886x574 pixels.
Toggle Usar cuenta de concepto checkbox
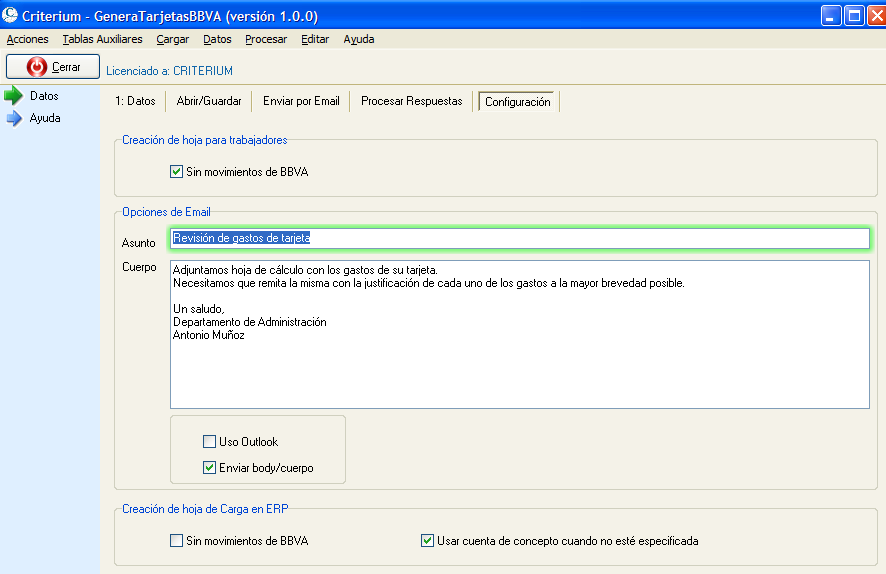coord(427,541)
